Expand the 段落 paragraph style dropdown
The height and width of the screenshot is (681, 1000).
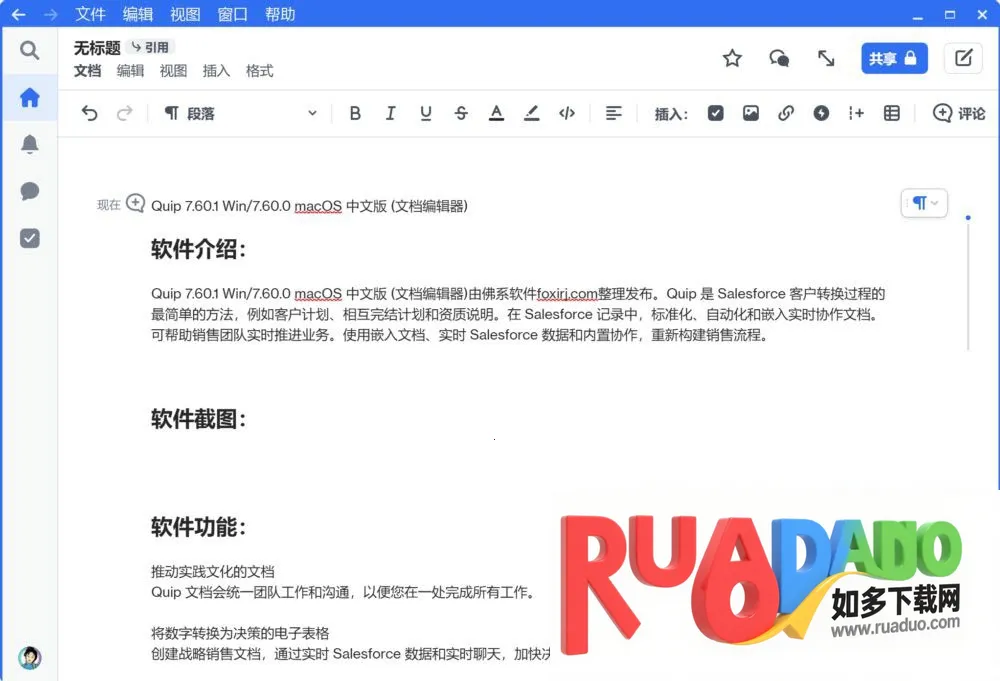tap(240, 113)
